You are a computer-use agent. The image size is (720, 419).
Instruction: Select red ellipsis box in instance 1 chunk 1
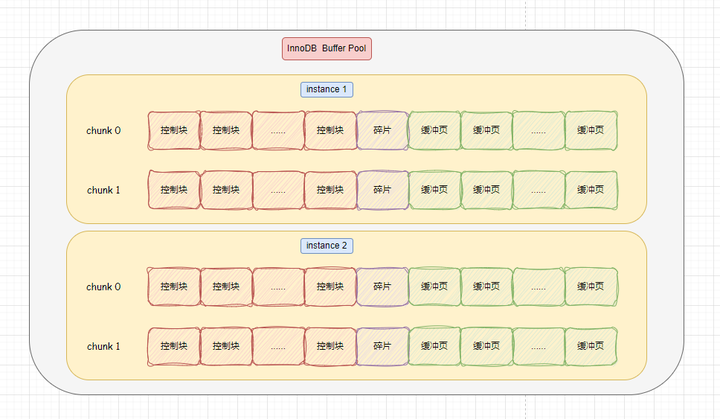(278, 190)
